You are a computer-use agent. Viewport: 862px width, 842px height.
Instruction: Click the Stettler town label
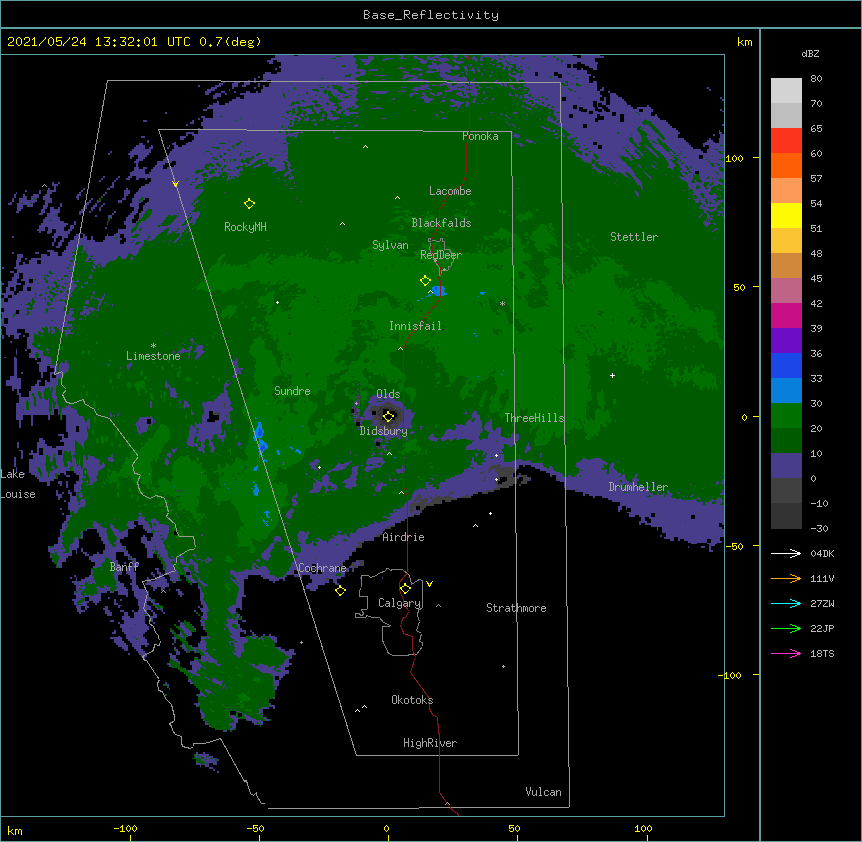click(x=634, y=237)
